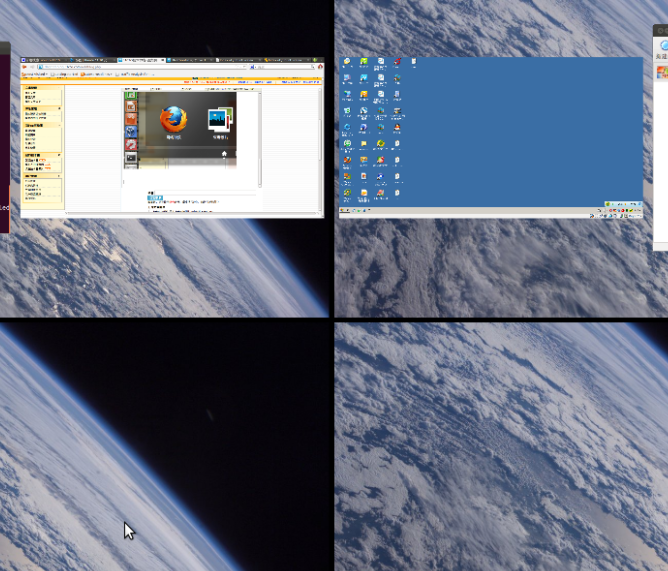Select the browser window in top-left workspace
Image resolution: width=668 pixels, height=571 pixels.
[x=172, y=138]
